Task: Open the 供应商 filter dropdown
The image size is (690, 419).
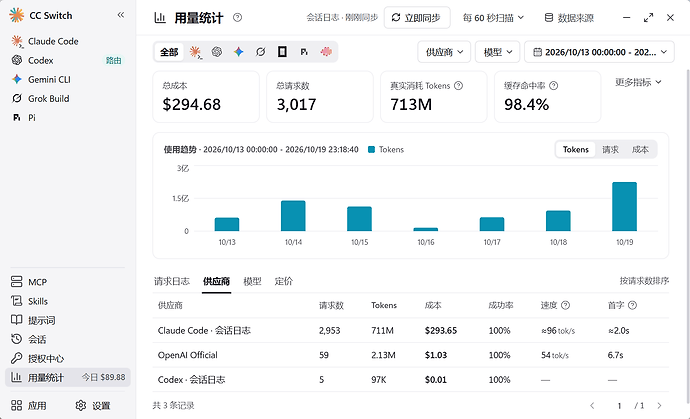Action: pos(444,52)
